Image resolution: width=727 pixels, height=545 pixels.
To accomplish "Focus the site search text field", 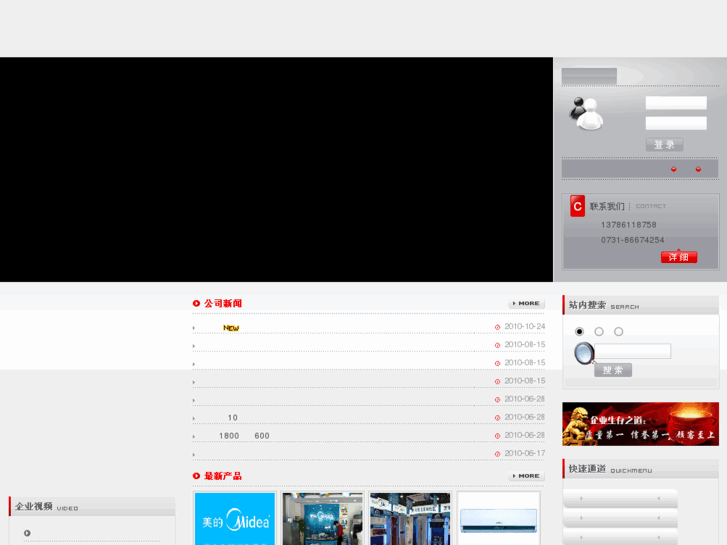I will [x=632, y=351].
